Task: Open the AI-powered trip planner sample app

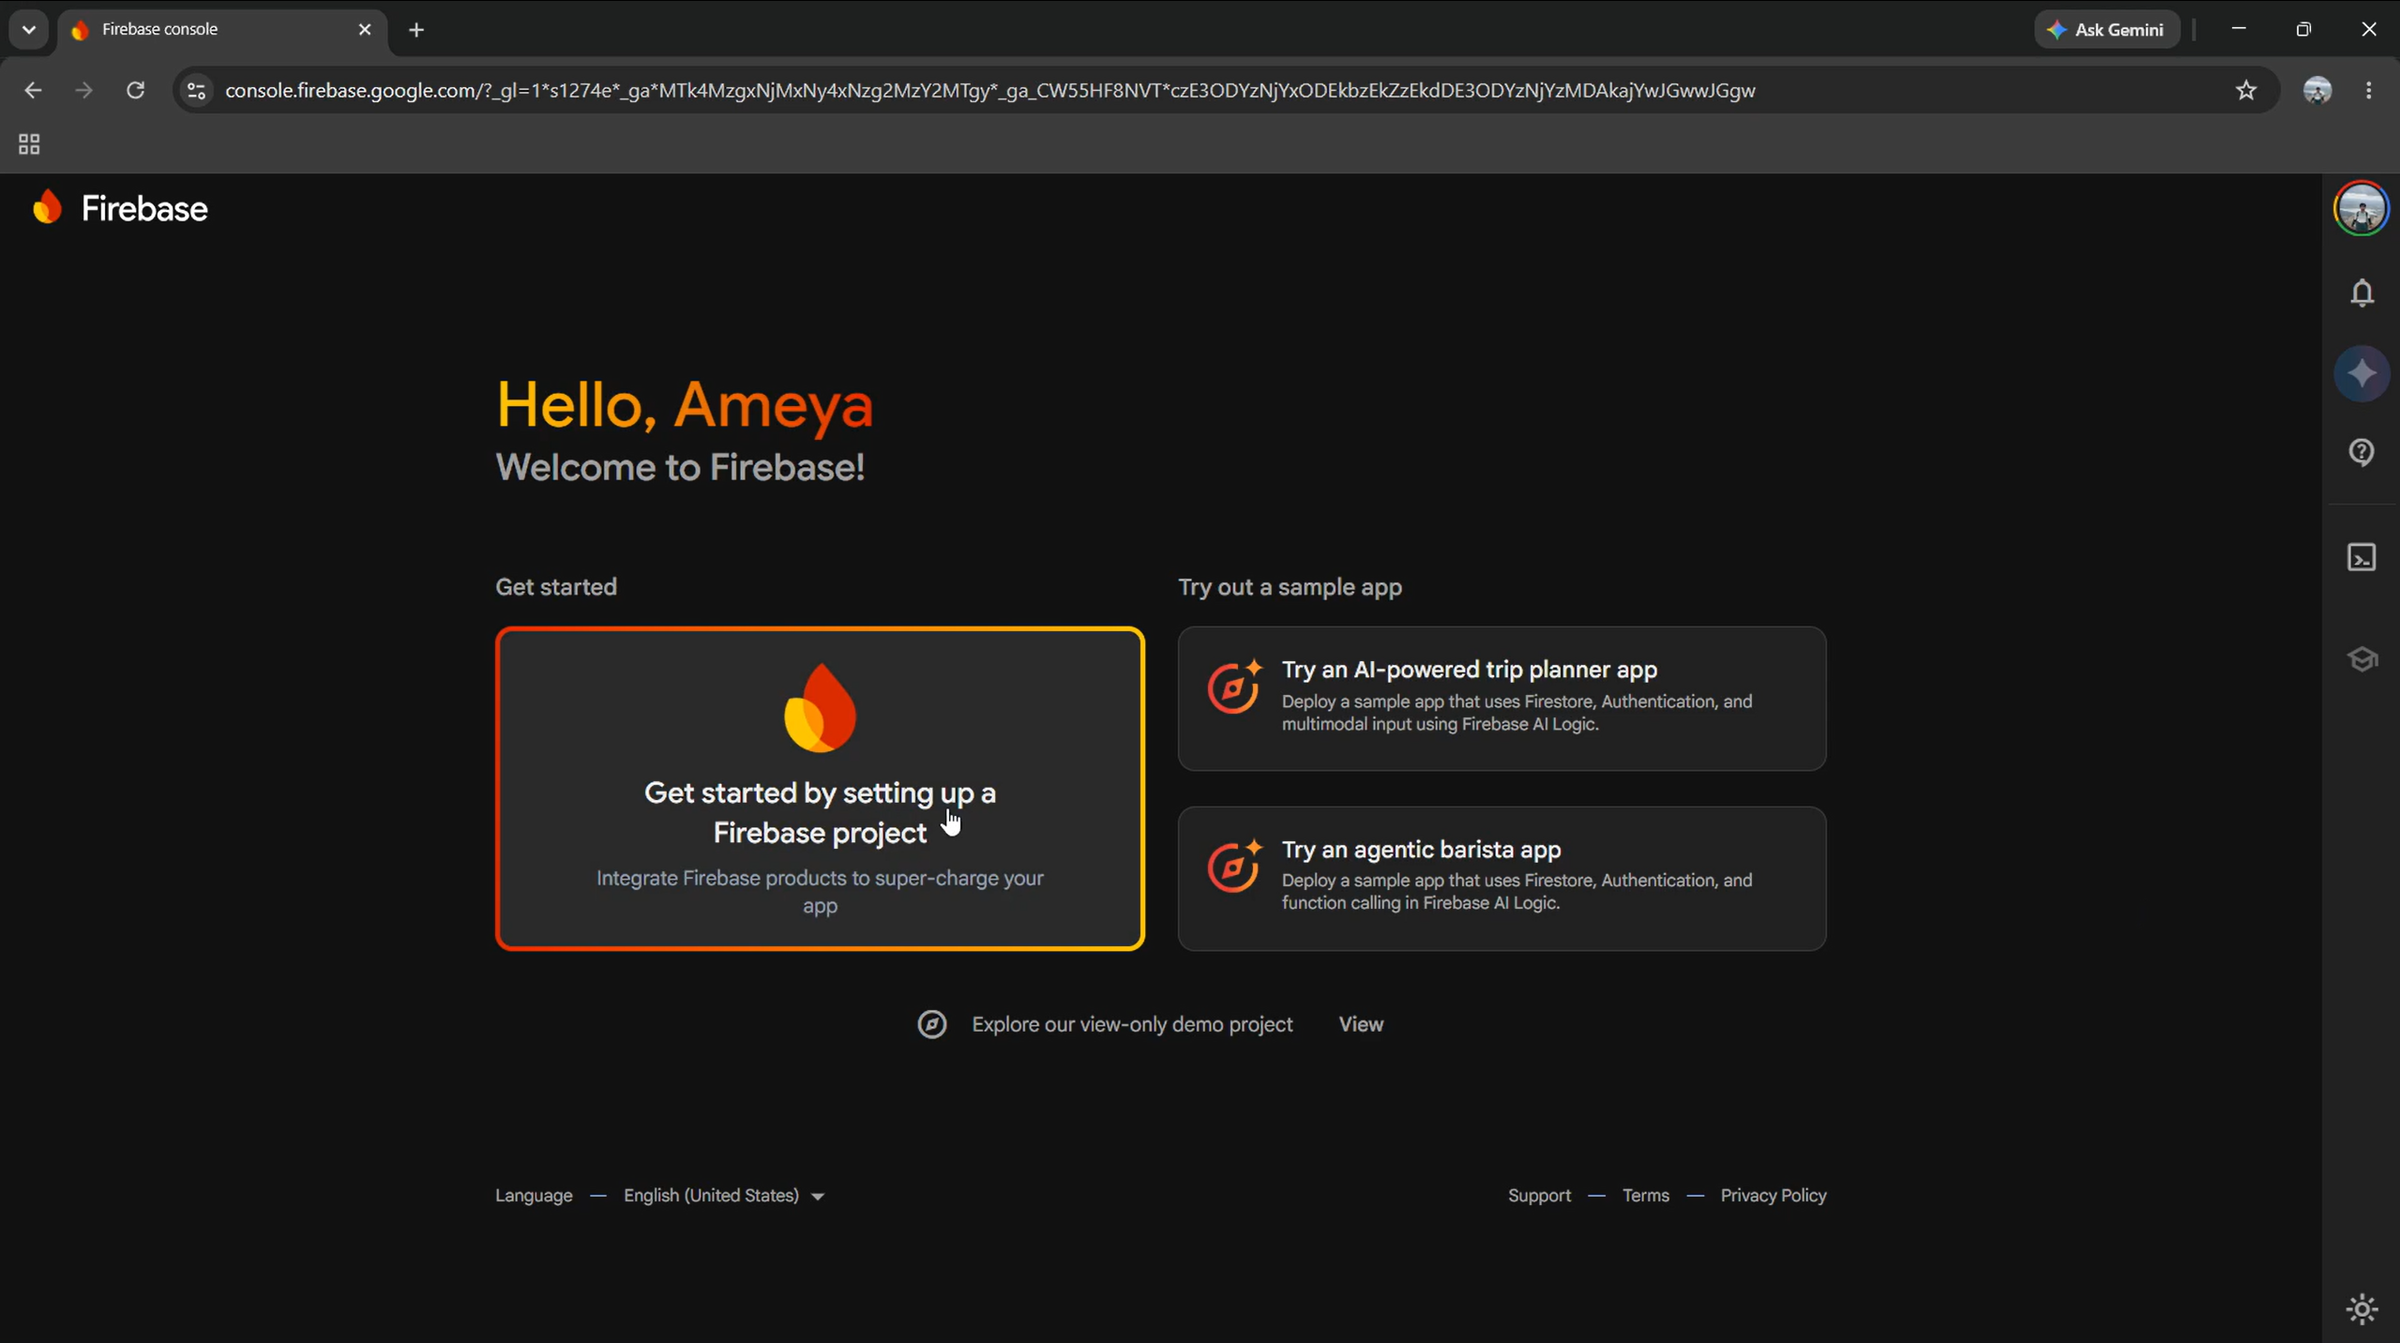Action: click(1502, 698)
